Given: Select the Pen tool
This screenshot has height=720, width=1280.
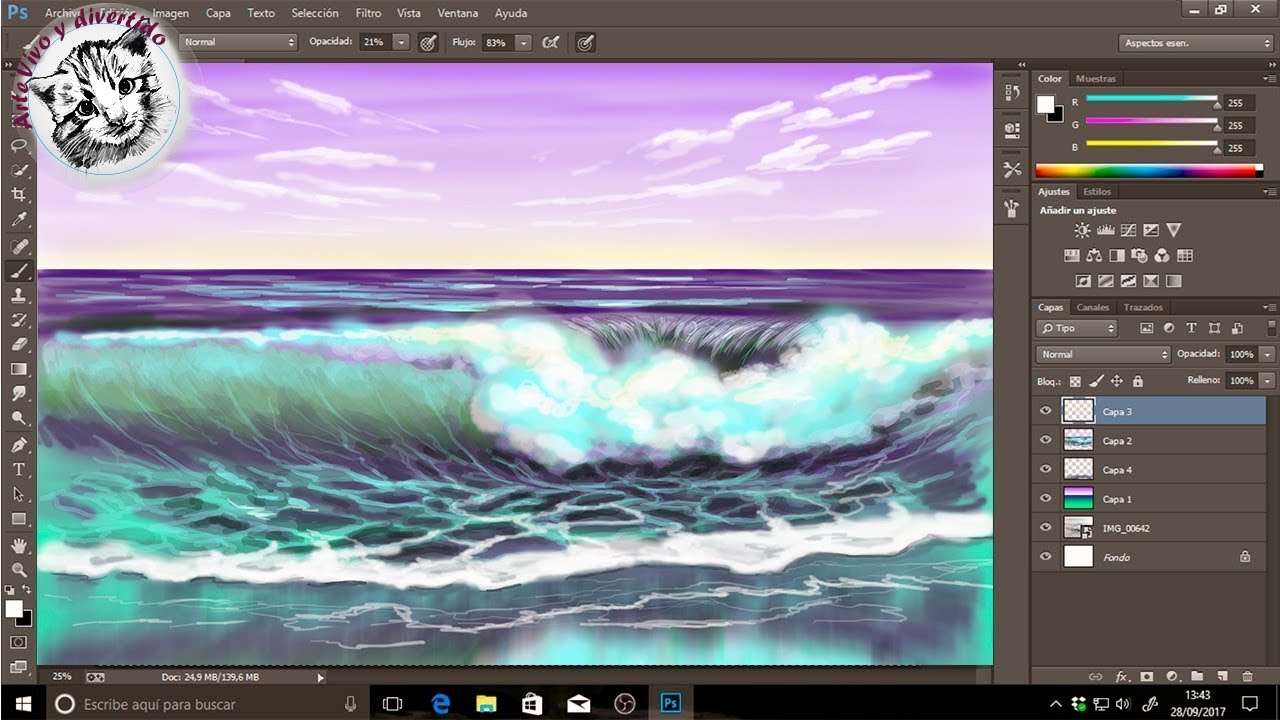Looking at the screenshot, I should 18,444.
